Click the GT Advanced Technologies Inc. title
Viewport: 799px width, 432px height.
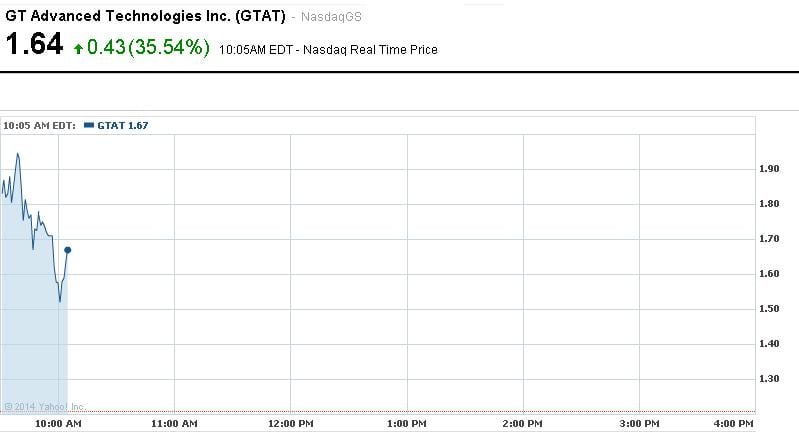[148, 16]
